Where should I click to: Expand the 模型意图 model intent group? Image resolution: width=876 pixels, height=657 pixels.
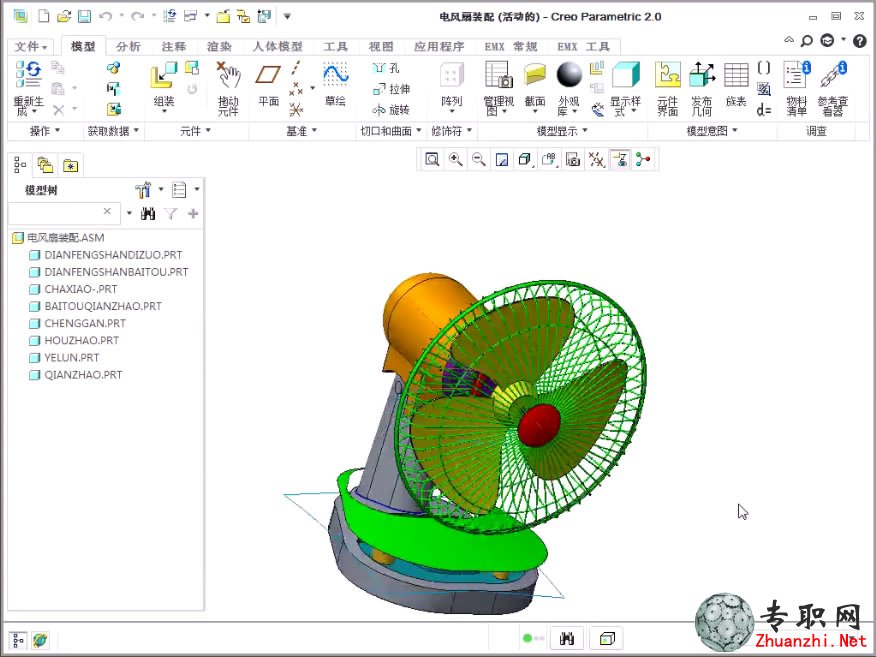tap(712, 131)
